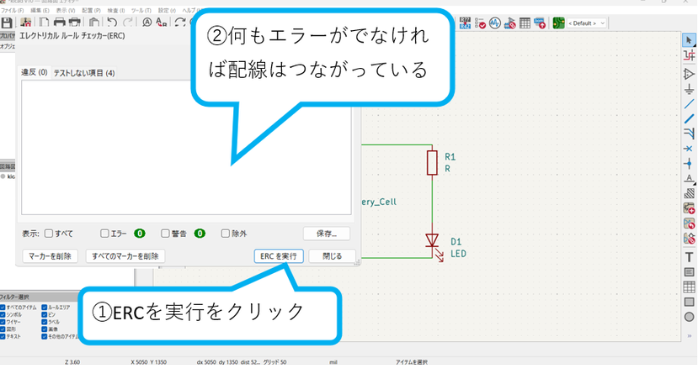Screen dimensions: 698x365
Task: Click the Print icon
Action: [x=59, y=22]
